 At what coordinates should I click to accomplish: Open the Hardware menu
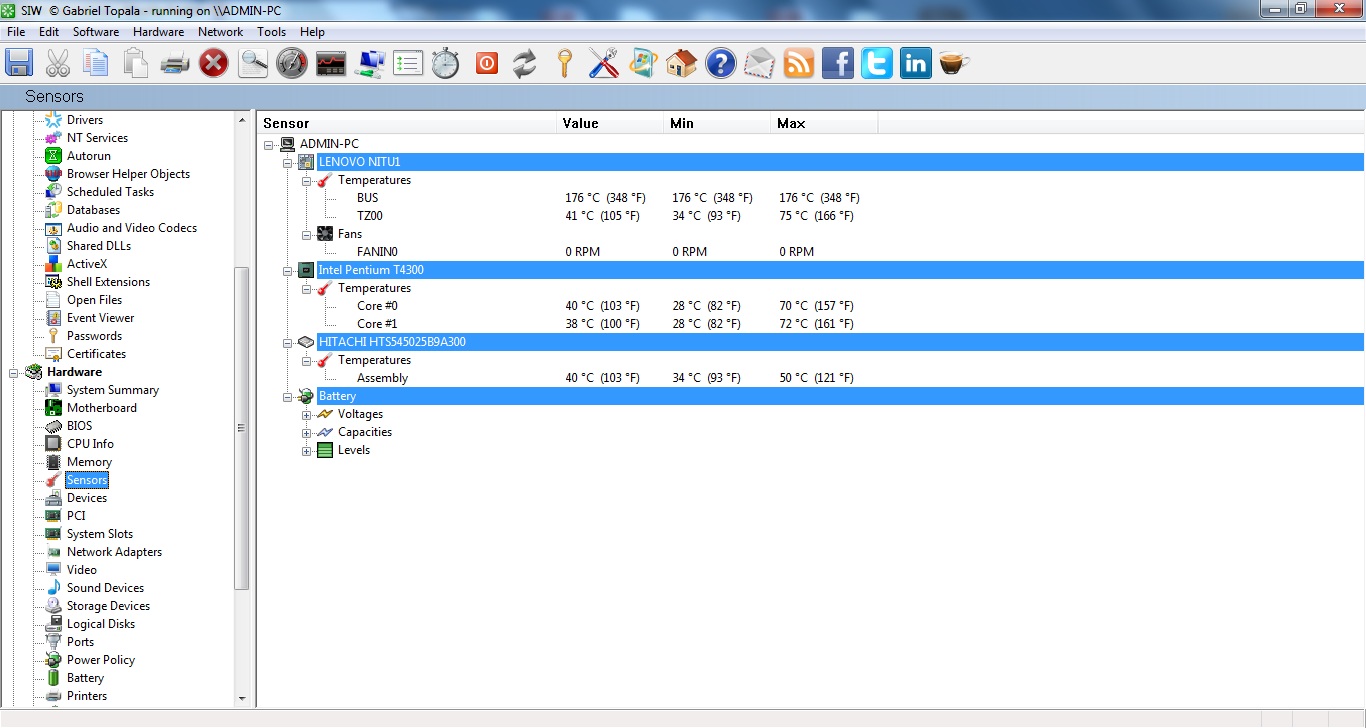[x=158, y=32]
